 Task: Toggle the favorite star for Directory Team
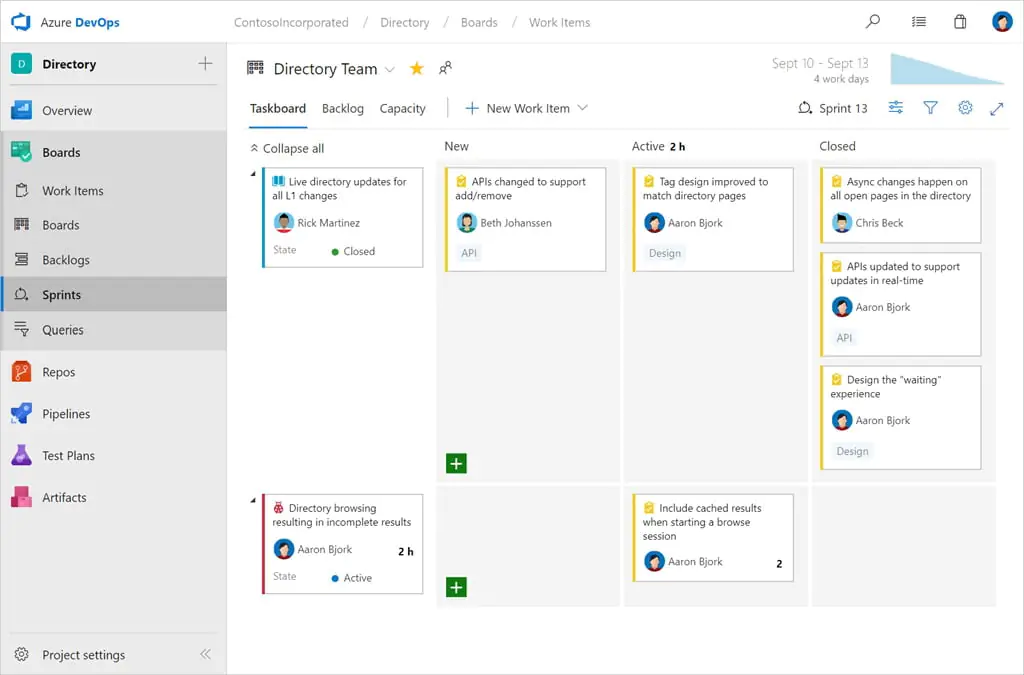tap(416, 69)
